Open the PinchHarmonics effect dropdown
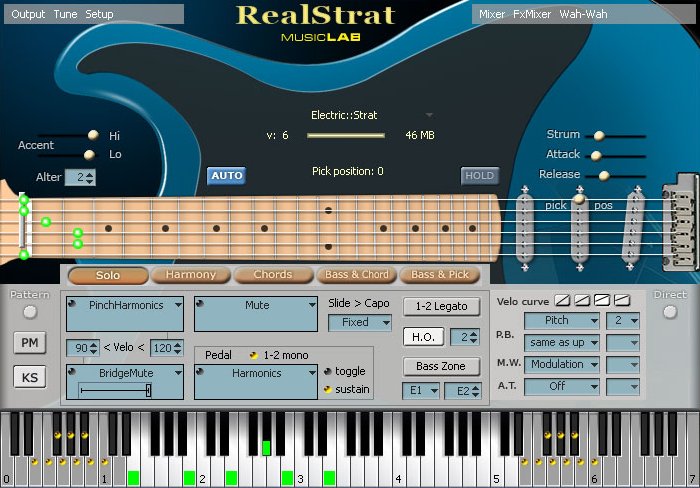The height and width of the screenshot is (488, 700). 178,305
